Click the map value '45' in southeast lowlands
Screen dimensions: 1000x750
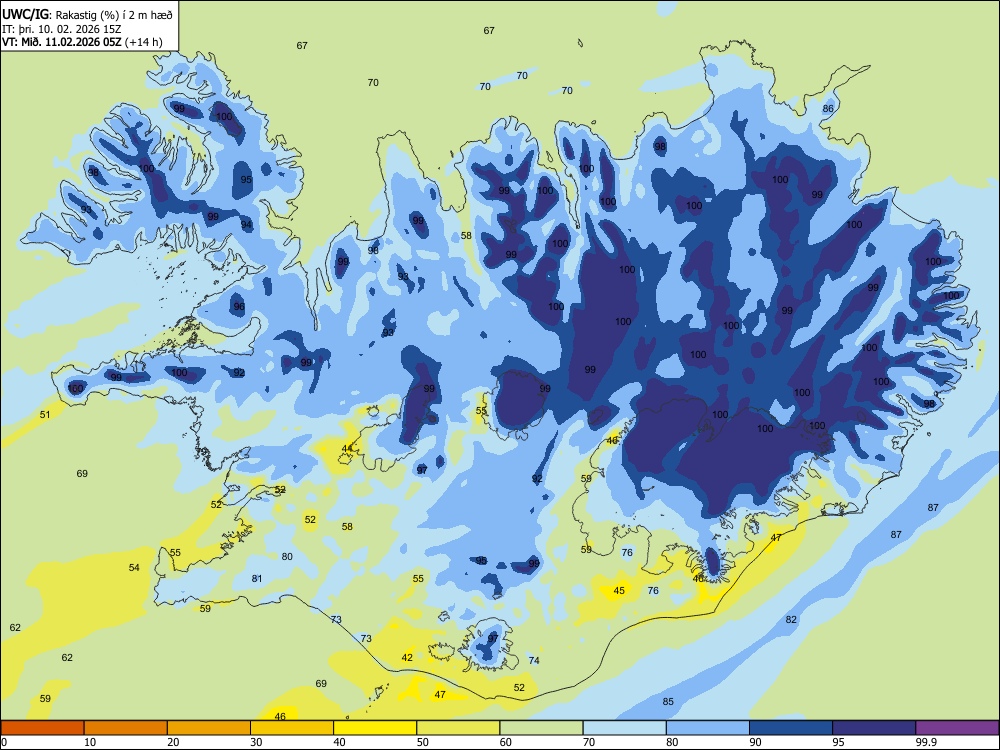pyautogui.click(x=619, y=591)
